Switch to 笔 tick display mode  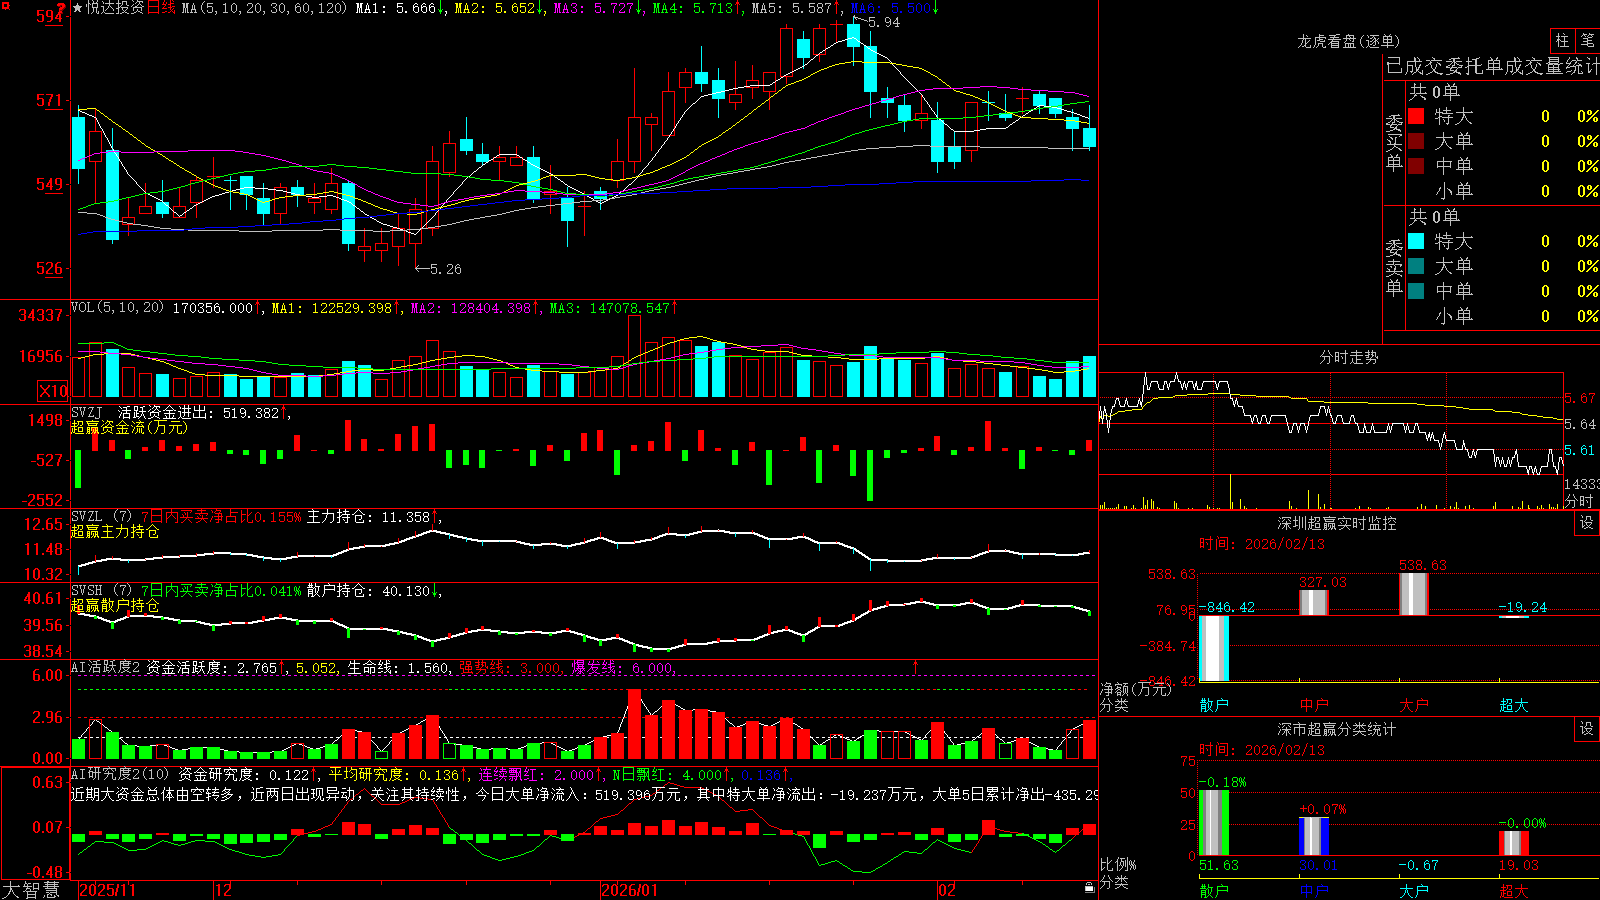point(1587,40)
